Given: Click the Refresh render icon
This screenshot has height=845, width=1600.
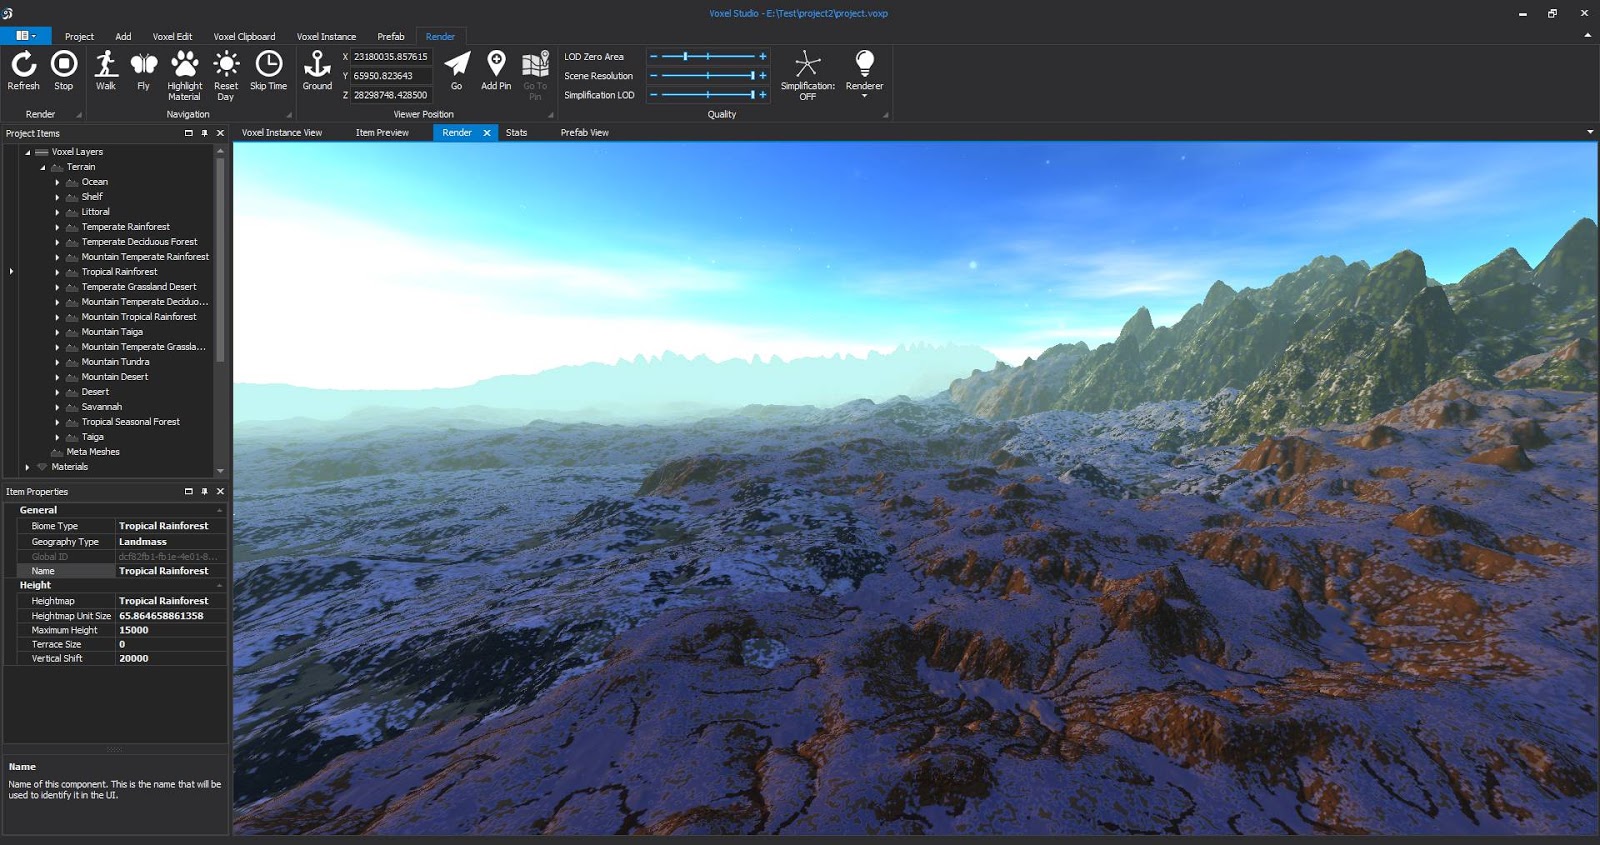Looking at the screenshot, I should (x=24, y=65).
